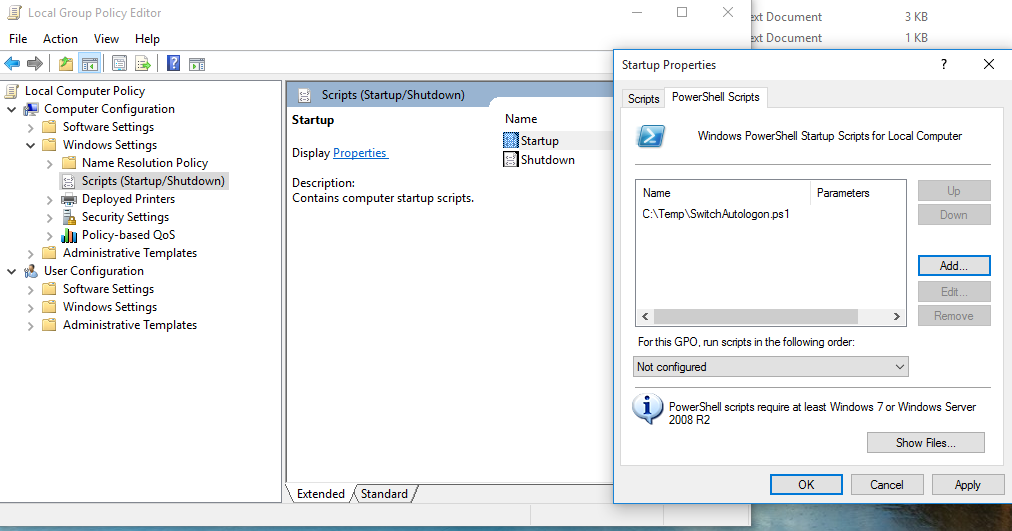Expand the Deployed Printers node
The image size is (1012, 531).
[x=50, y=199]
